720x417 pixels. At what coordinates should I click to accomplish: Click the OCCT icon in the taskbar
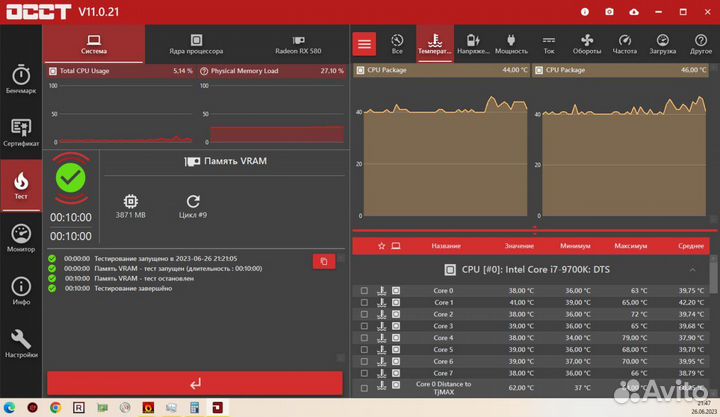click(x=218, y=407)
